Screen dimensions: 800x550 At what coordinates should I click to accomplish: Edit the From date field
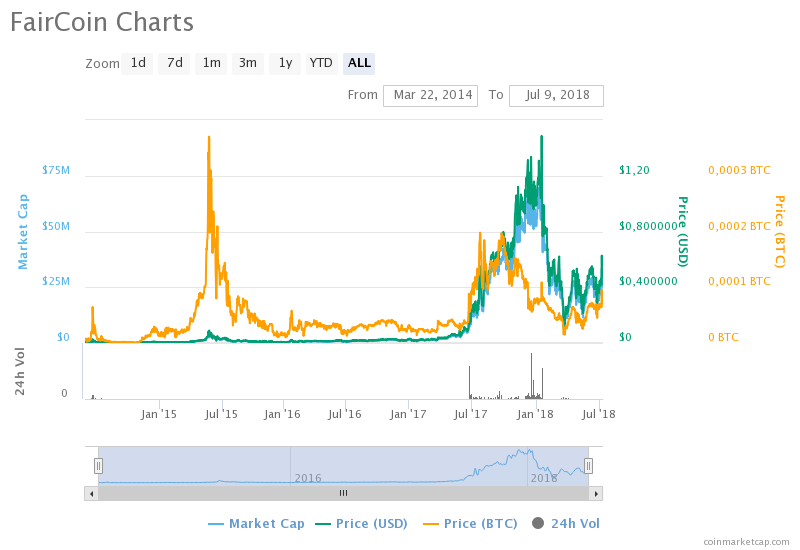click(x=431, y=95)
